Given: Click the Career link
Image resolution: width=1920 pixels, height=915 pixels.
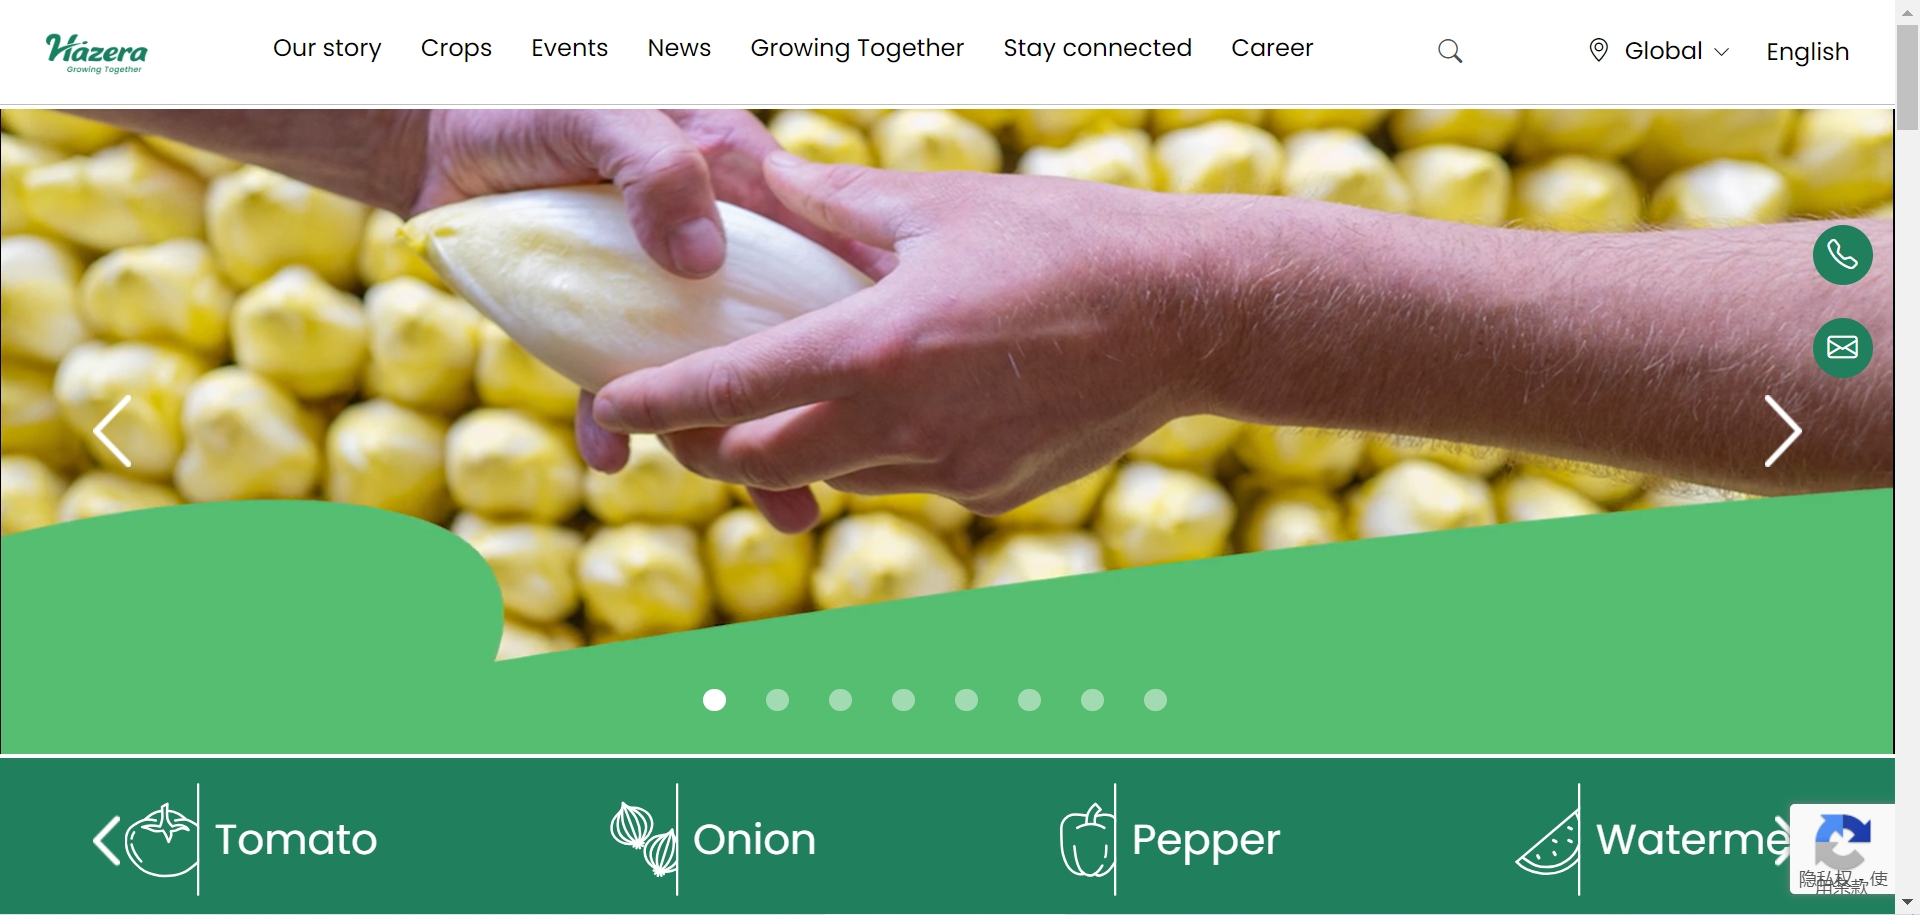Looking at the screenshot, I should coord(1272,48).
